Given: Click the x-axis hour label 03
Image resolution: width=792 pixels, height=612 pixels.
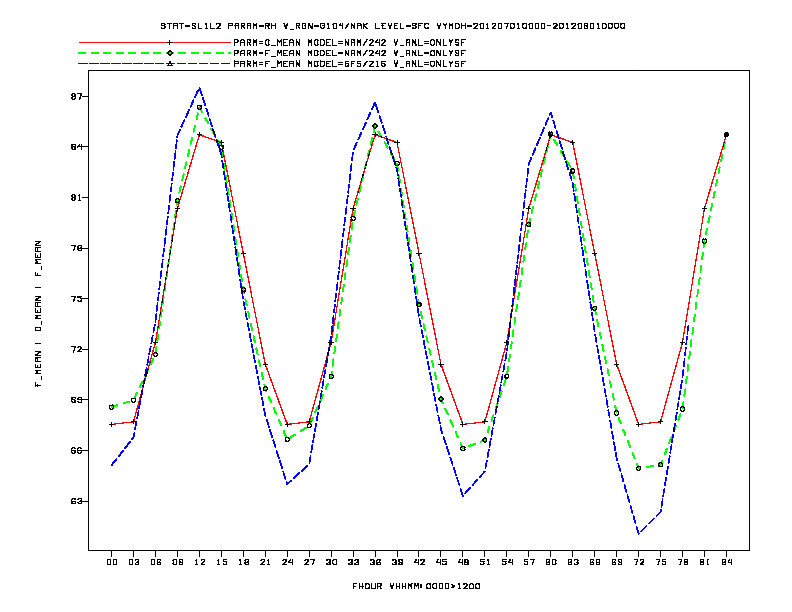Looking at the screenshot, I should click(133, 562).
